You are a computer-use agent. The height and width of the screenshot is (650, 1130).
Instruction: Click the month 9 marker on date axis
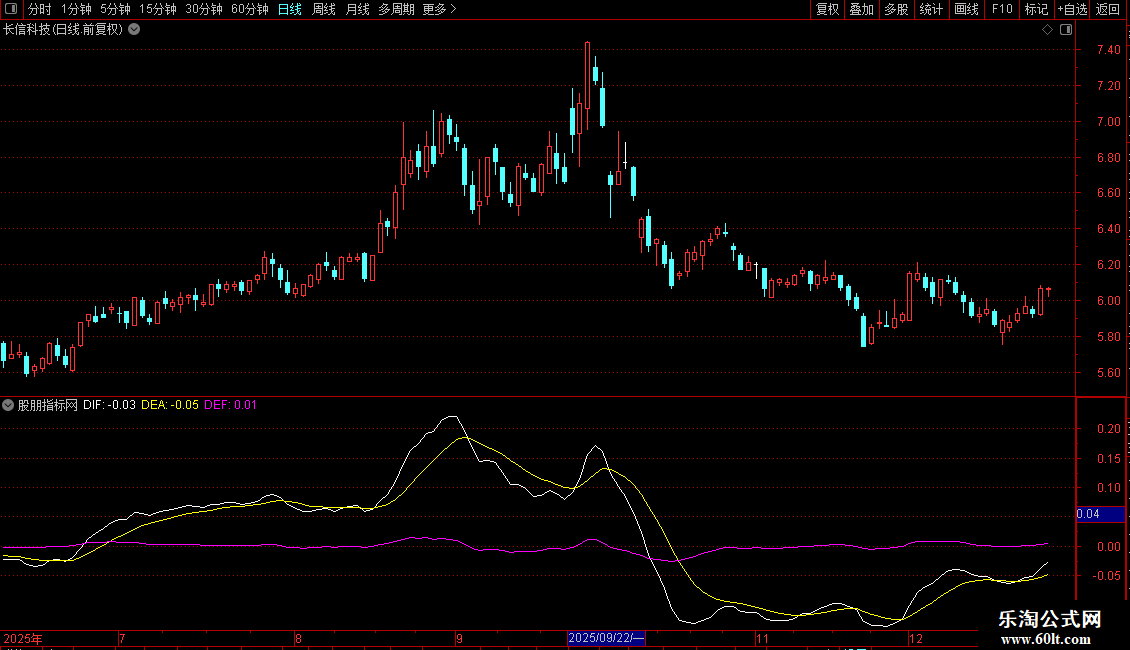tap(459, 638)
